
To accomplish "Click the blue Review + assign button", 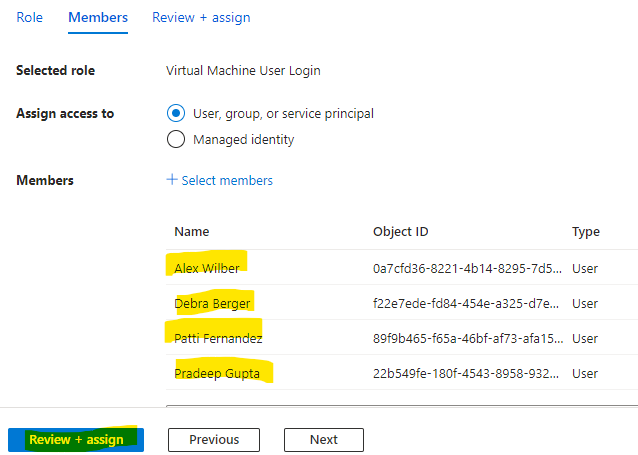I will click(76, 440).
